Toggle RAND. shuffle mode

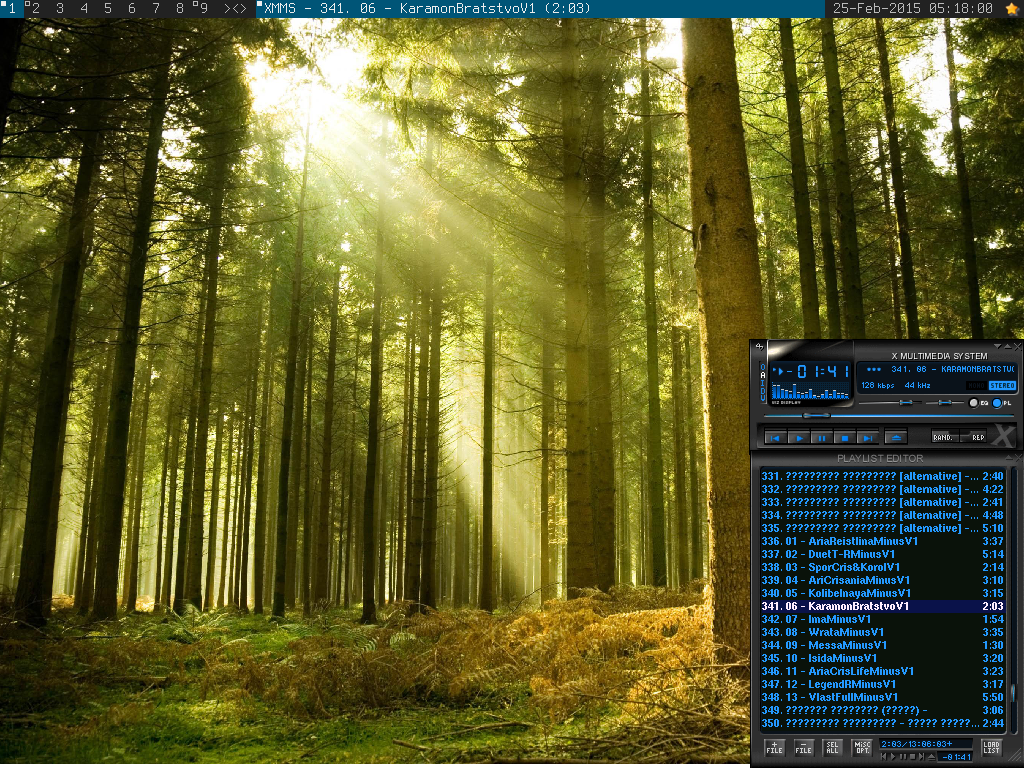click(945, 437)
